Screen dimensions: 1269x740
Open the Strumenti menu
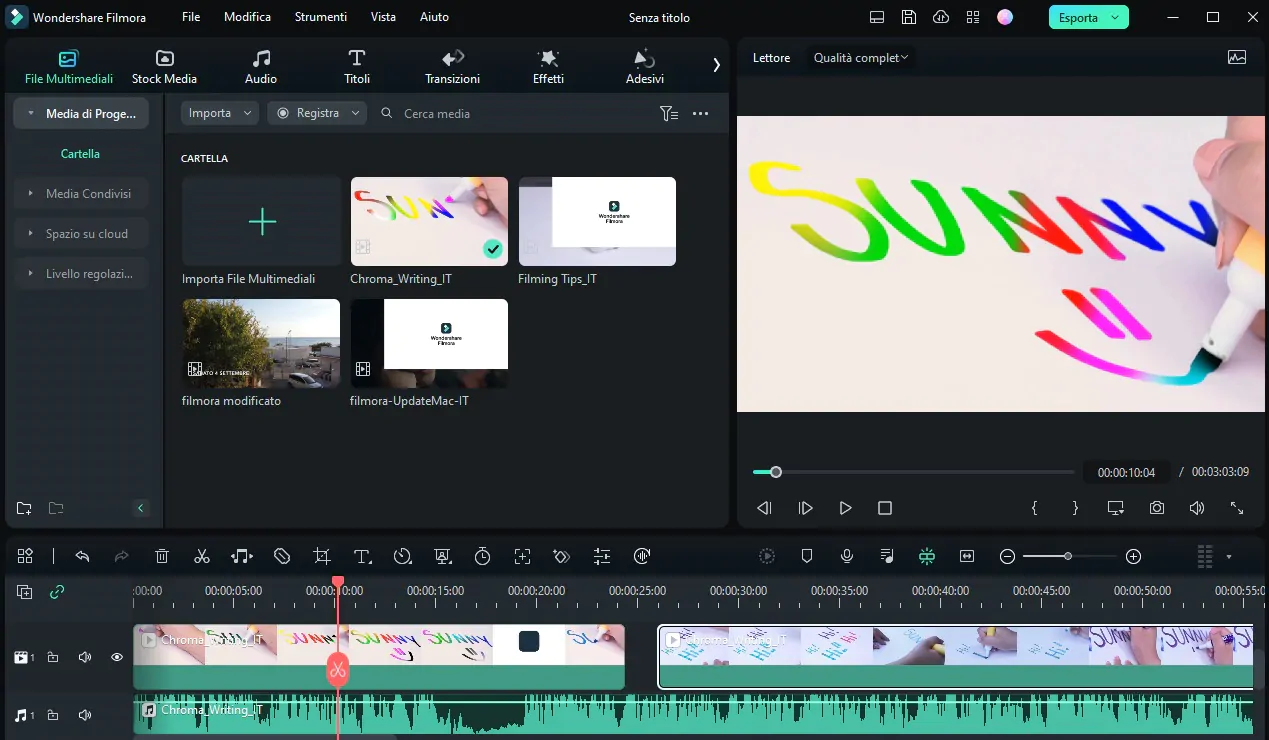(x=321, y=17)
